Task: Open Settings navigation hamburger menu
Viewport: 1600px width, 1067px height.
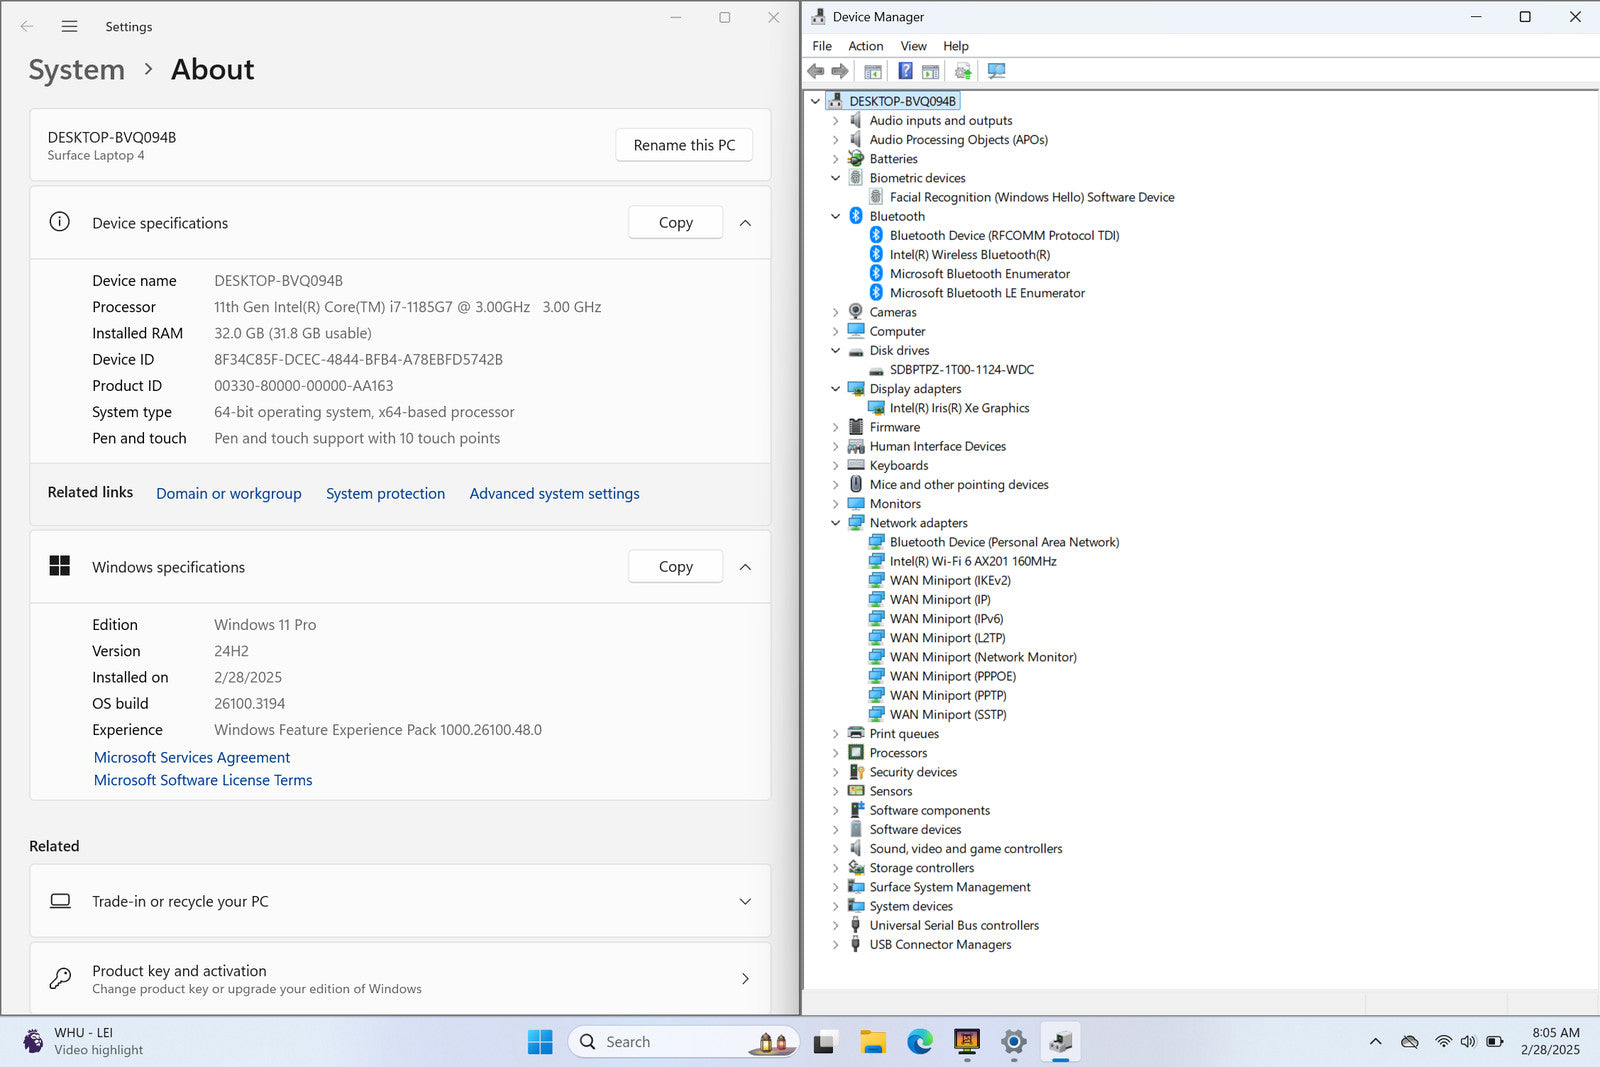Action: pos(69,27)
